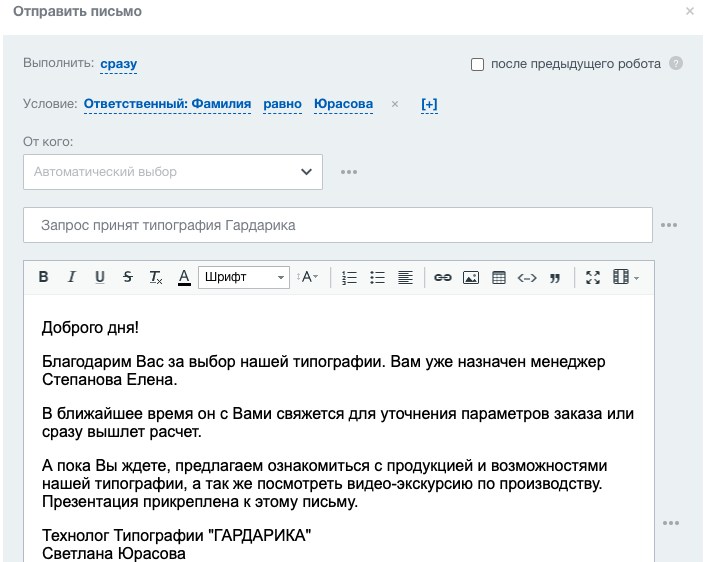Close the Отправить письмо dialog
This screenshot has width=707, height=562.
pos(690,11)
